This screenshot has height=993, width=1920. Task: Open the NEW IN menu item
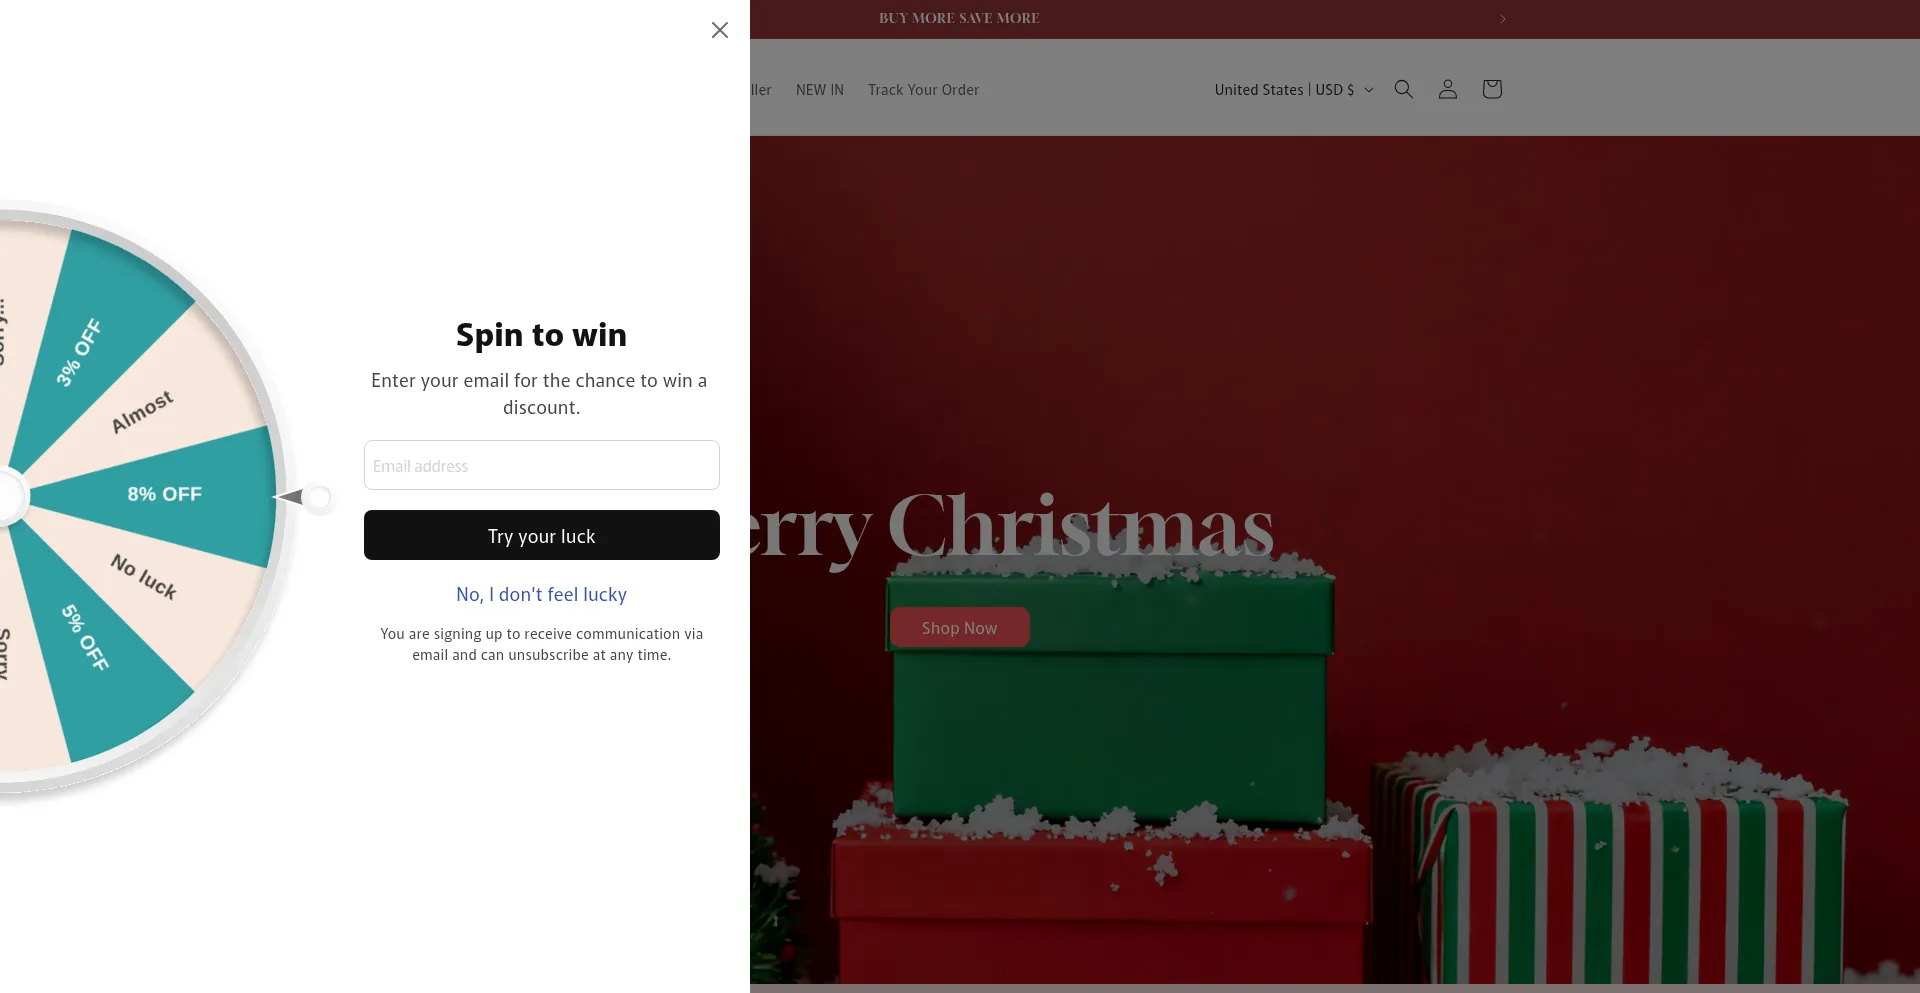[x=820, y=90]
